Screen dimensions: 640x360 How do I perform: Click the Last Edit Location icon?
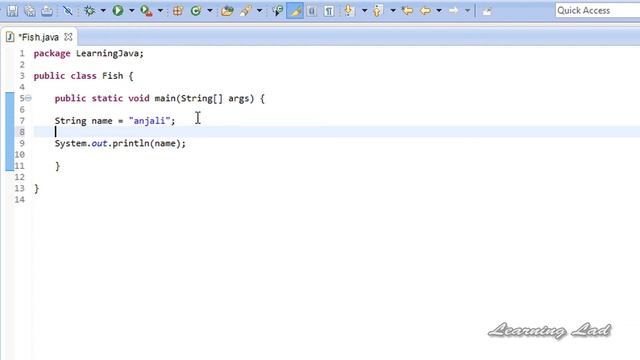tap(407, 11)
